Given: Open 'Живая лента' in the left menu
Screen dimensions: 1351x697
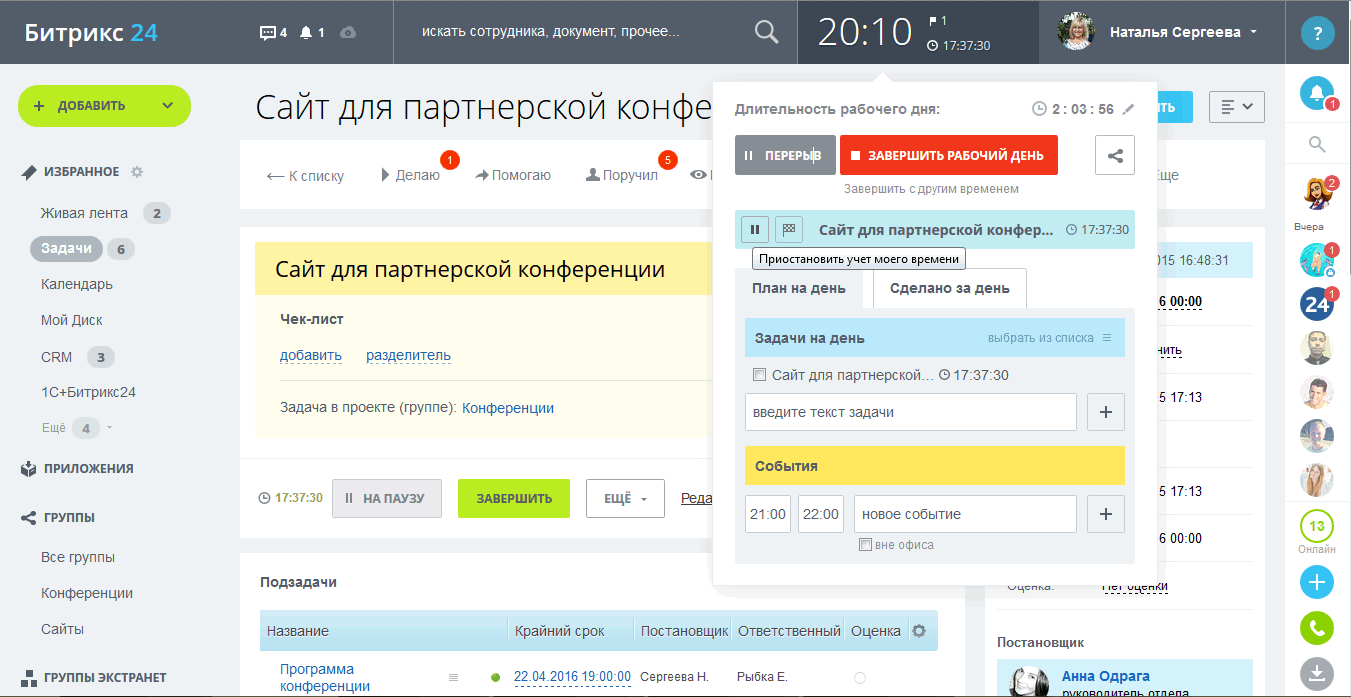Looking at the screenshot, I should (84, 212).
